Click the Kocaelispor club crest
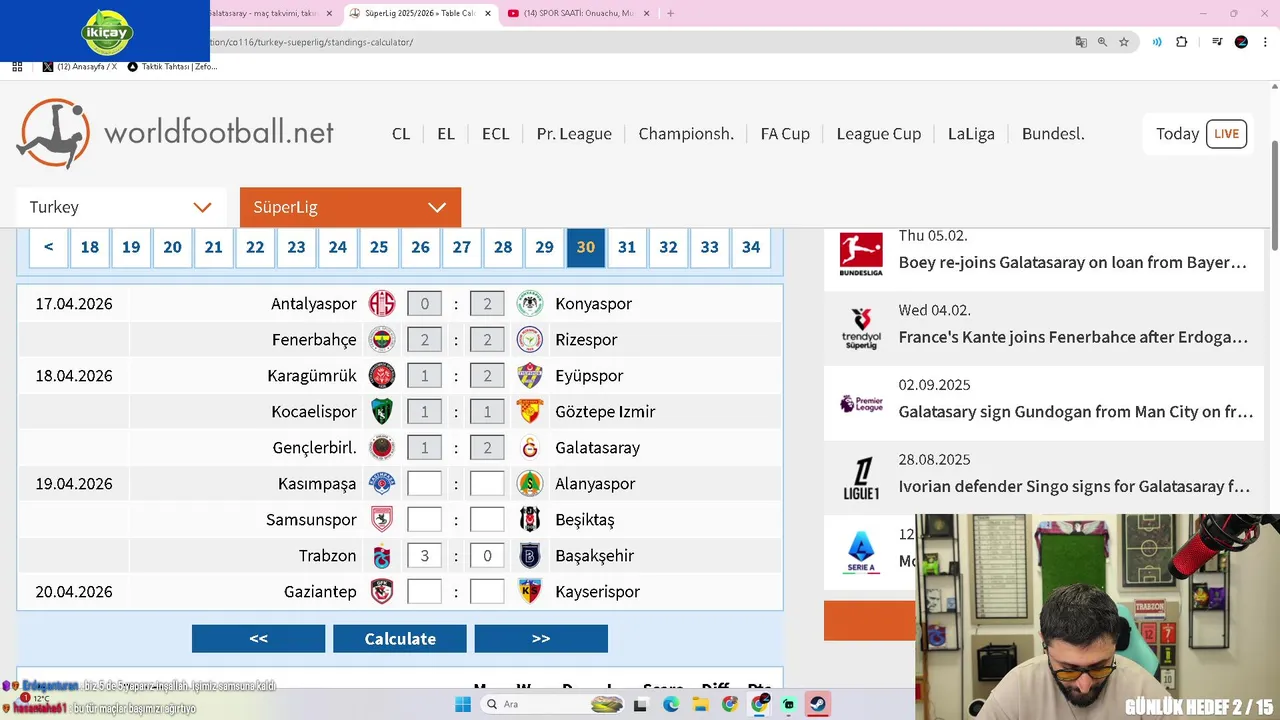Image resolution: width=1280 pixels, height=720 pixels. point(382,411)
